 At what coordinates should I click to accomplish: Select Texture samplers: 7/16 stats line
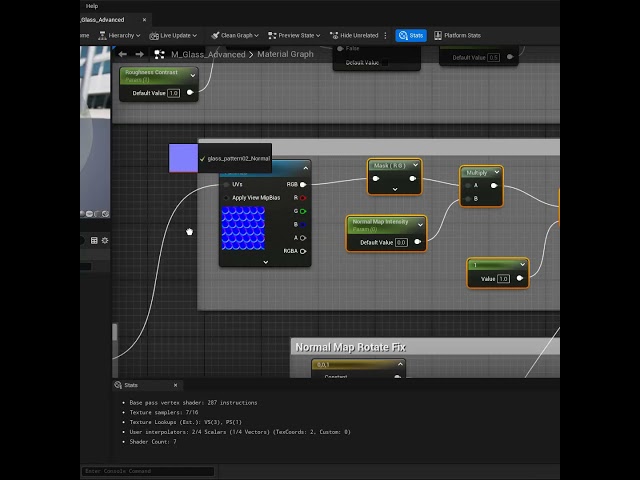164,412
